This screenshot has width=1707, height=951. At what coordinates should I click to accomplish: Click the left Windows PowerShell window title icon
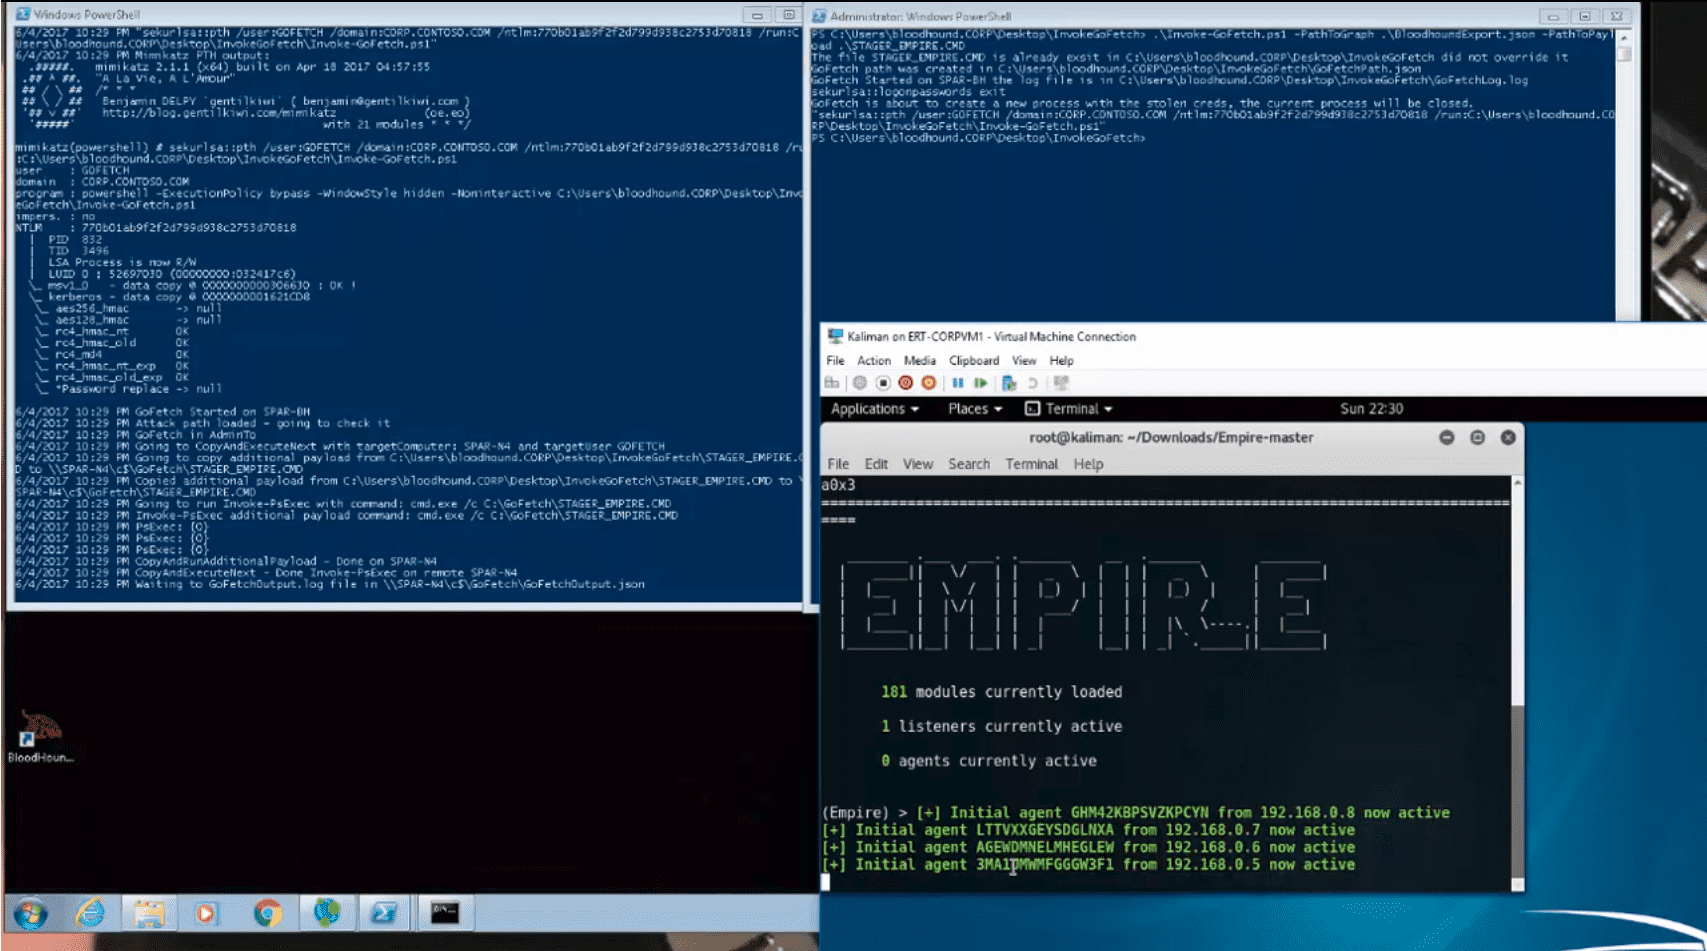[x=23, y=15]
